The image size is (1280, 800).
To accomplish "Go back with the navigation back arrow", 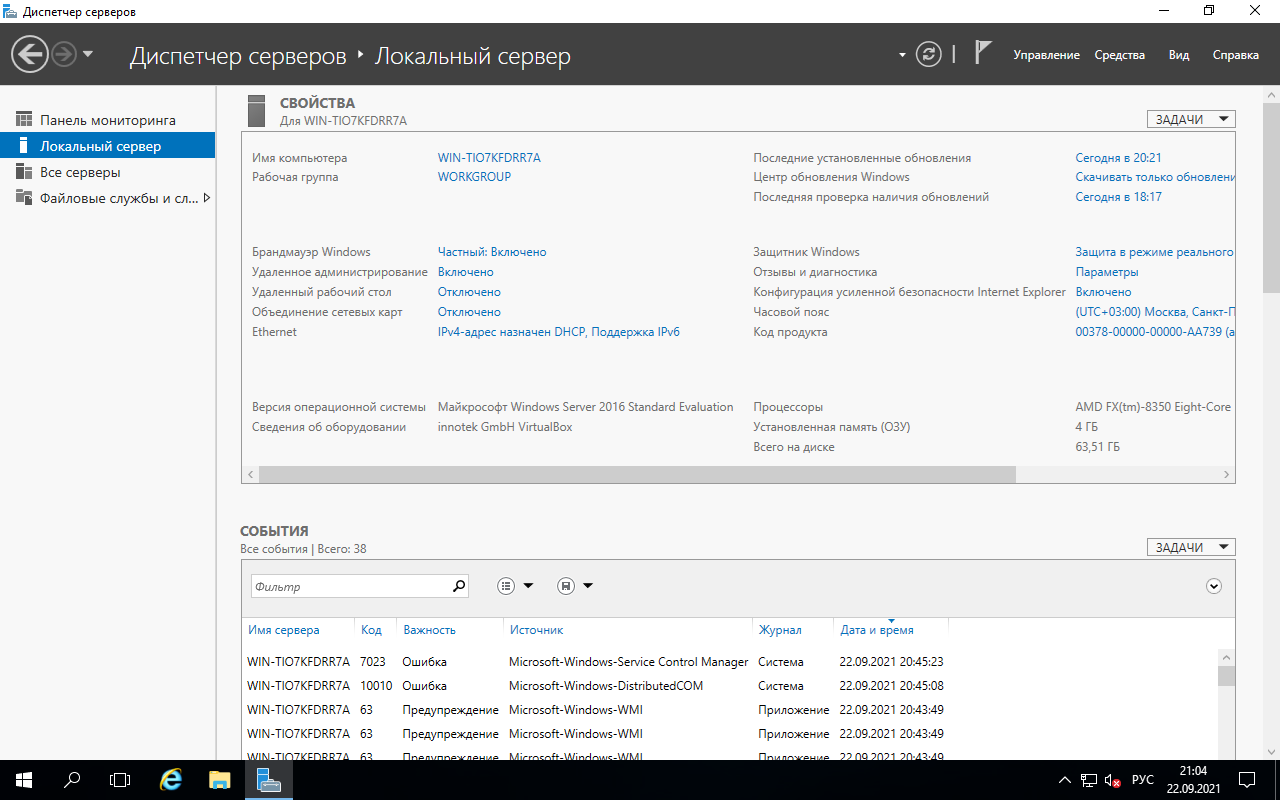I will tap(30, 54).
